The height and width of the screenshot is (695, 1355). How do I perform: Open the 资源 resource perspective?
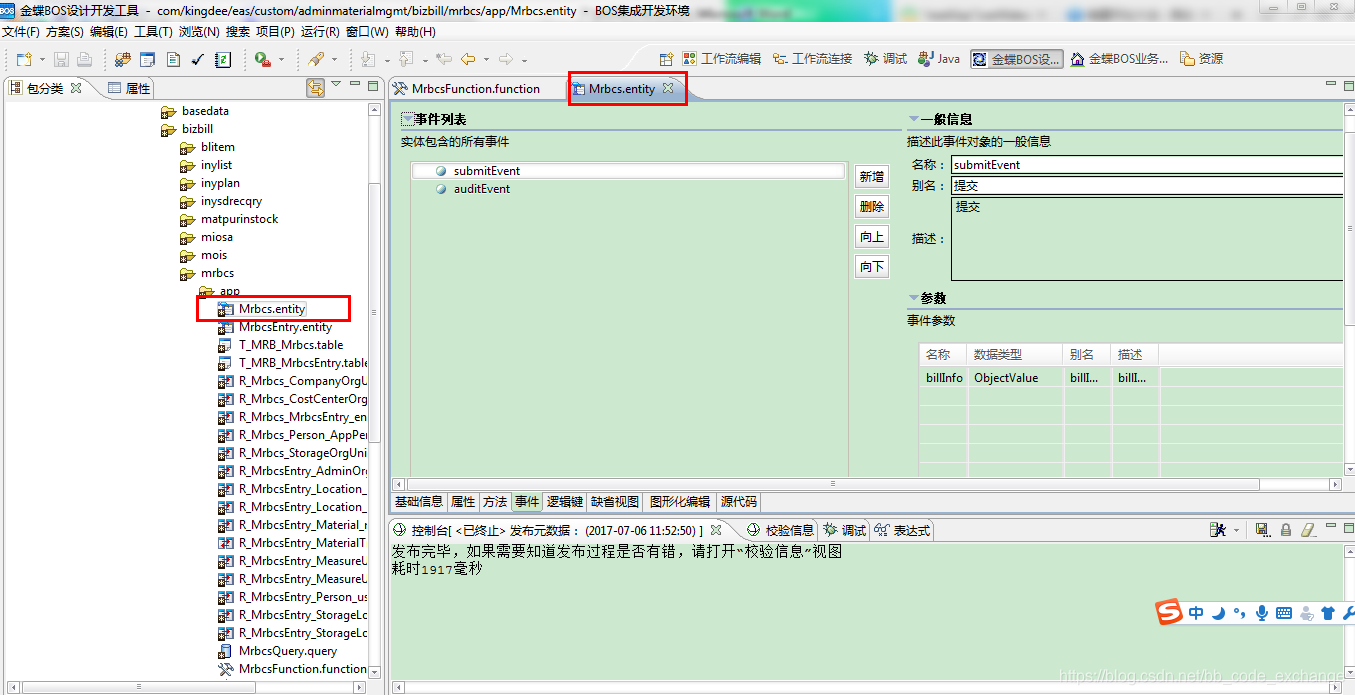click(1201, 59)
